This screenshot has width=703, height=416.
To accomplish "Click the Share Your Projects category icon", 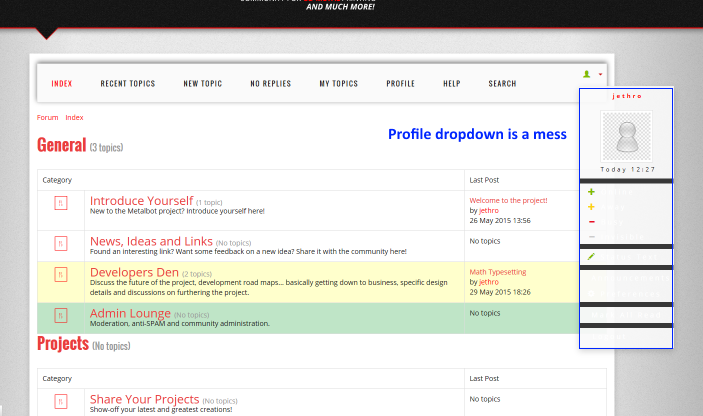I will [x=60, y=402].
